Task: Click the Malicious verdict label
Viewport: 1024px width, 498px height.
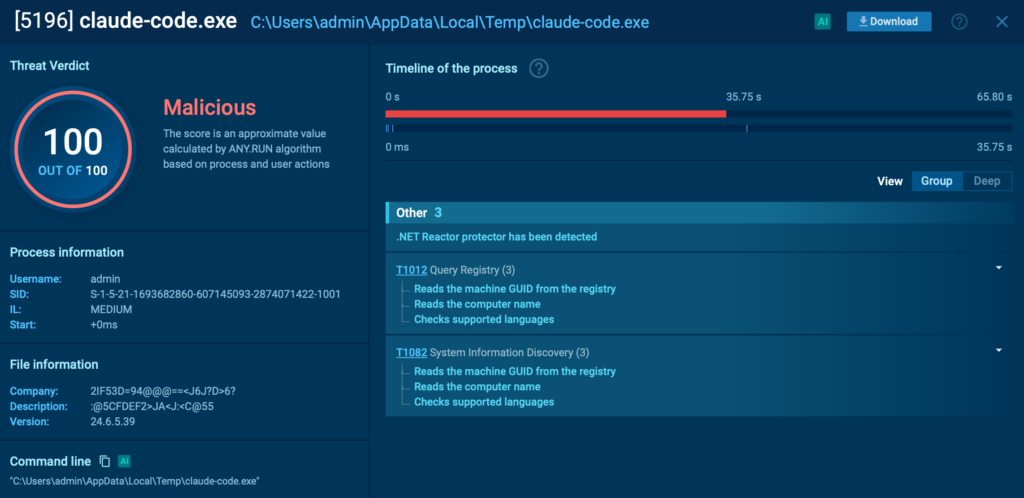Action: [x=209, y=107]
